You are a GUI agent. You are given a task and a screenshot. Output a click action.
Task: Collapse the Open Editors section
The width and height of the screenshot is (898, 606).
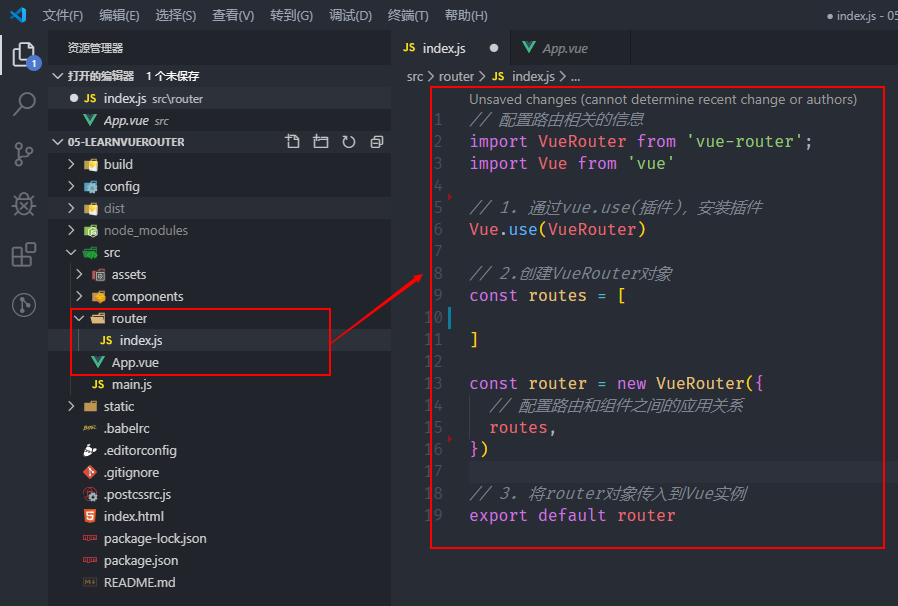click(57, 76)
